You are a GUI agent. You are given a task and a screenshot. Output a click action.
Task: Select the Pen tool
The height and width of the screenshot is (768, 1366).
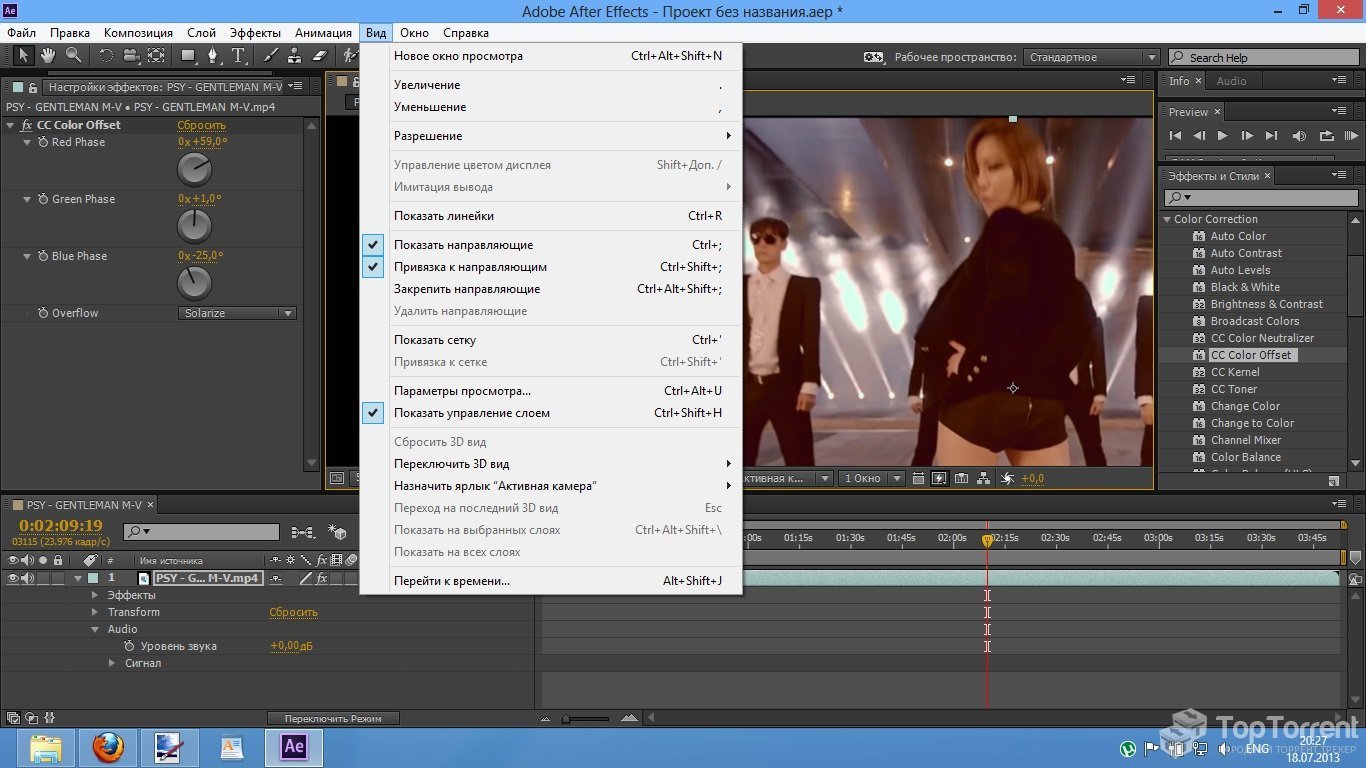(x=214, y=56)
